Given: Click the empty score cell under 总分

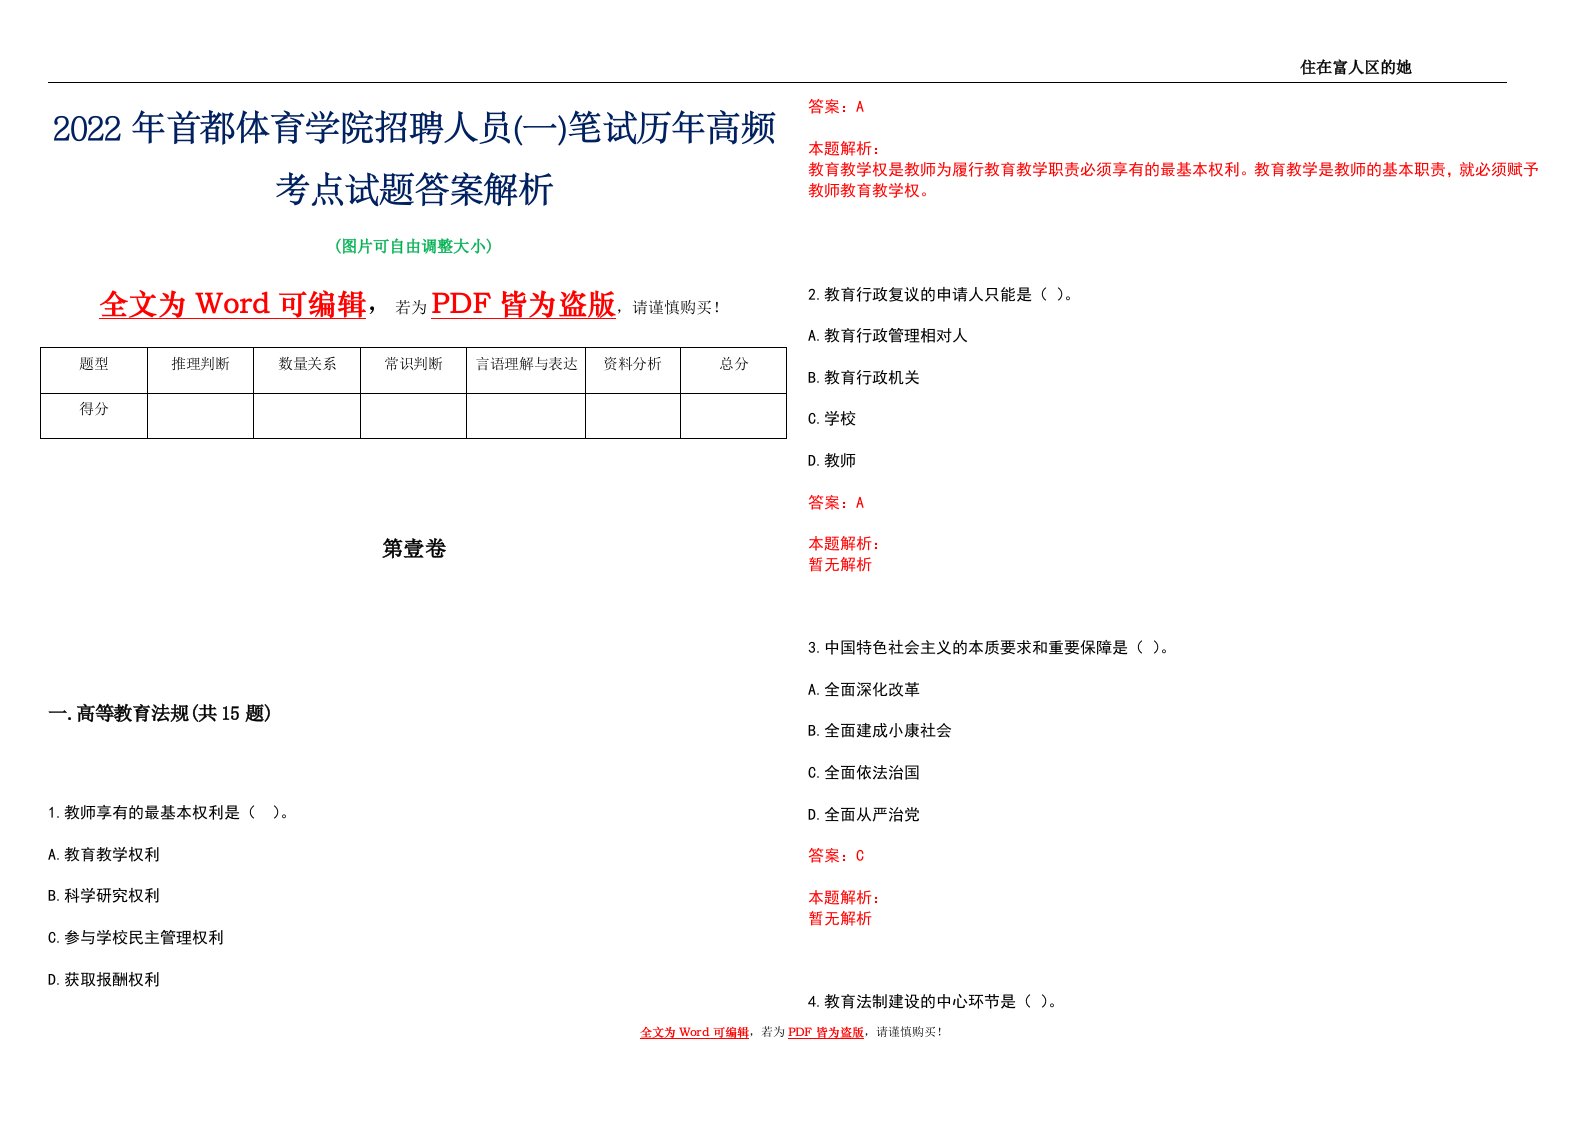Looking at the screenshot, I should click(733, 416).
